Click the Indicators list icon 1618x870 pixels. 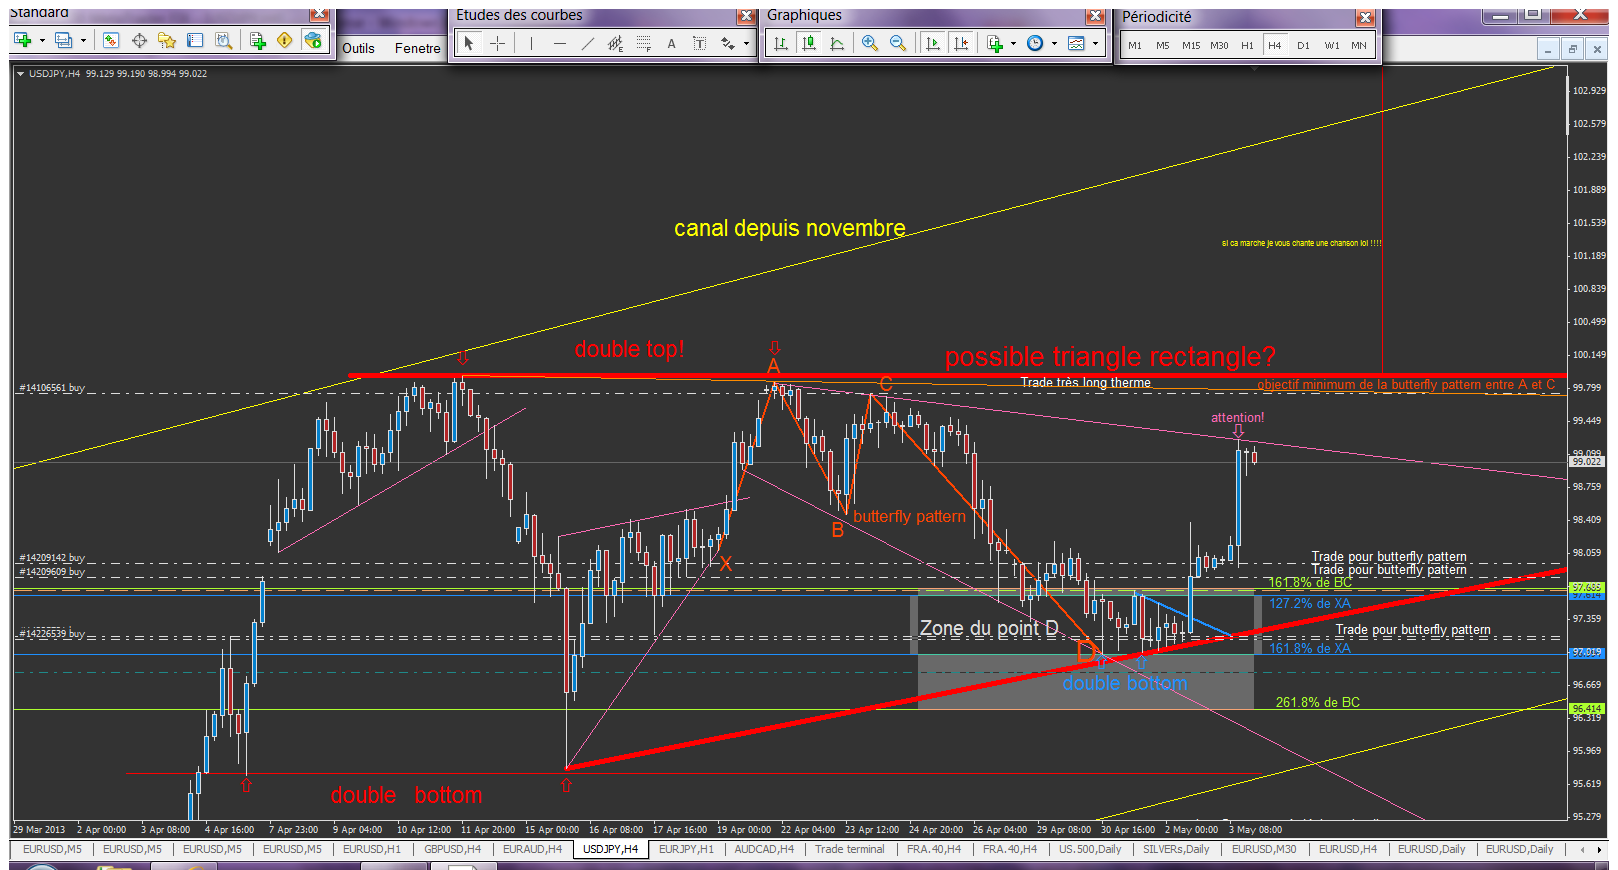click(x=994, y=43)
